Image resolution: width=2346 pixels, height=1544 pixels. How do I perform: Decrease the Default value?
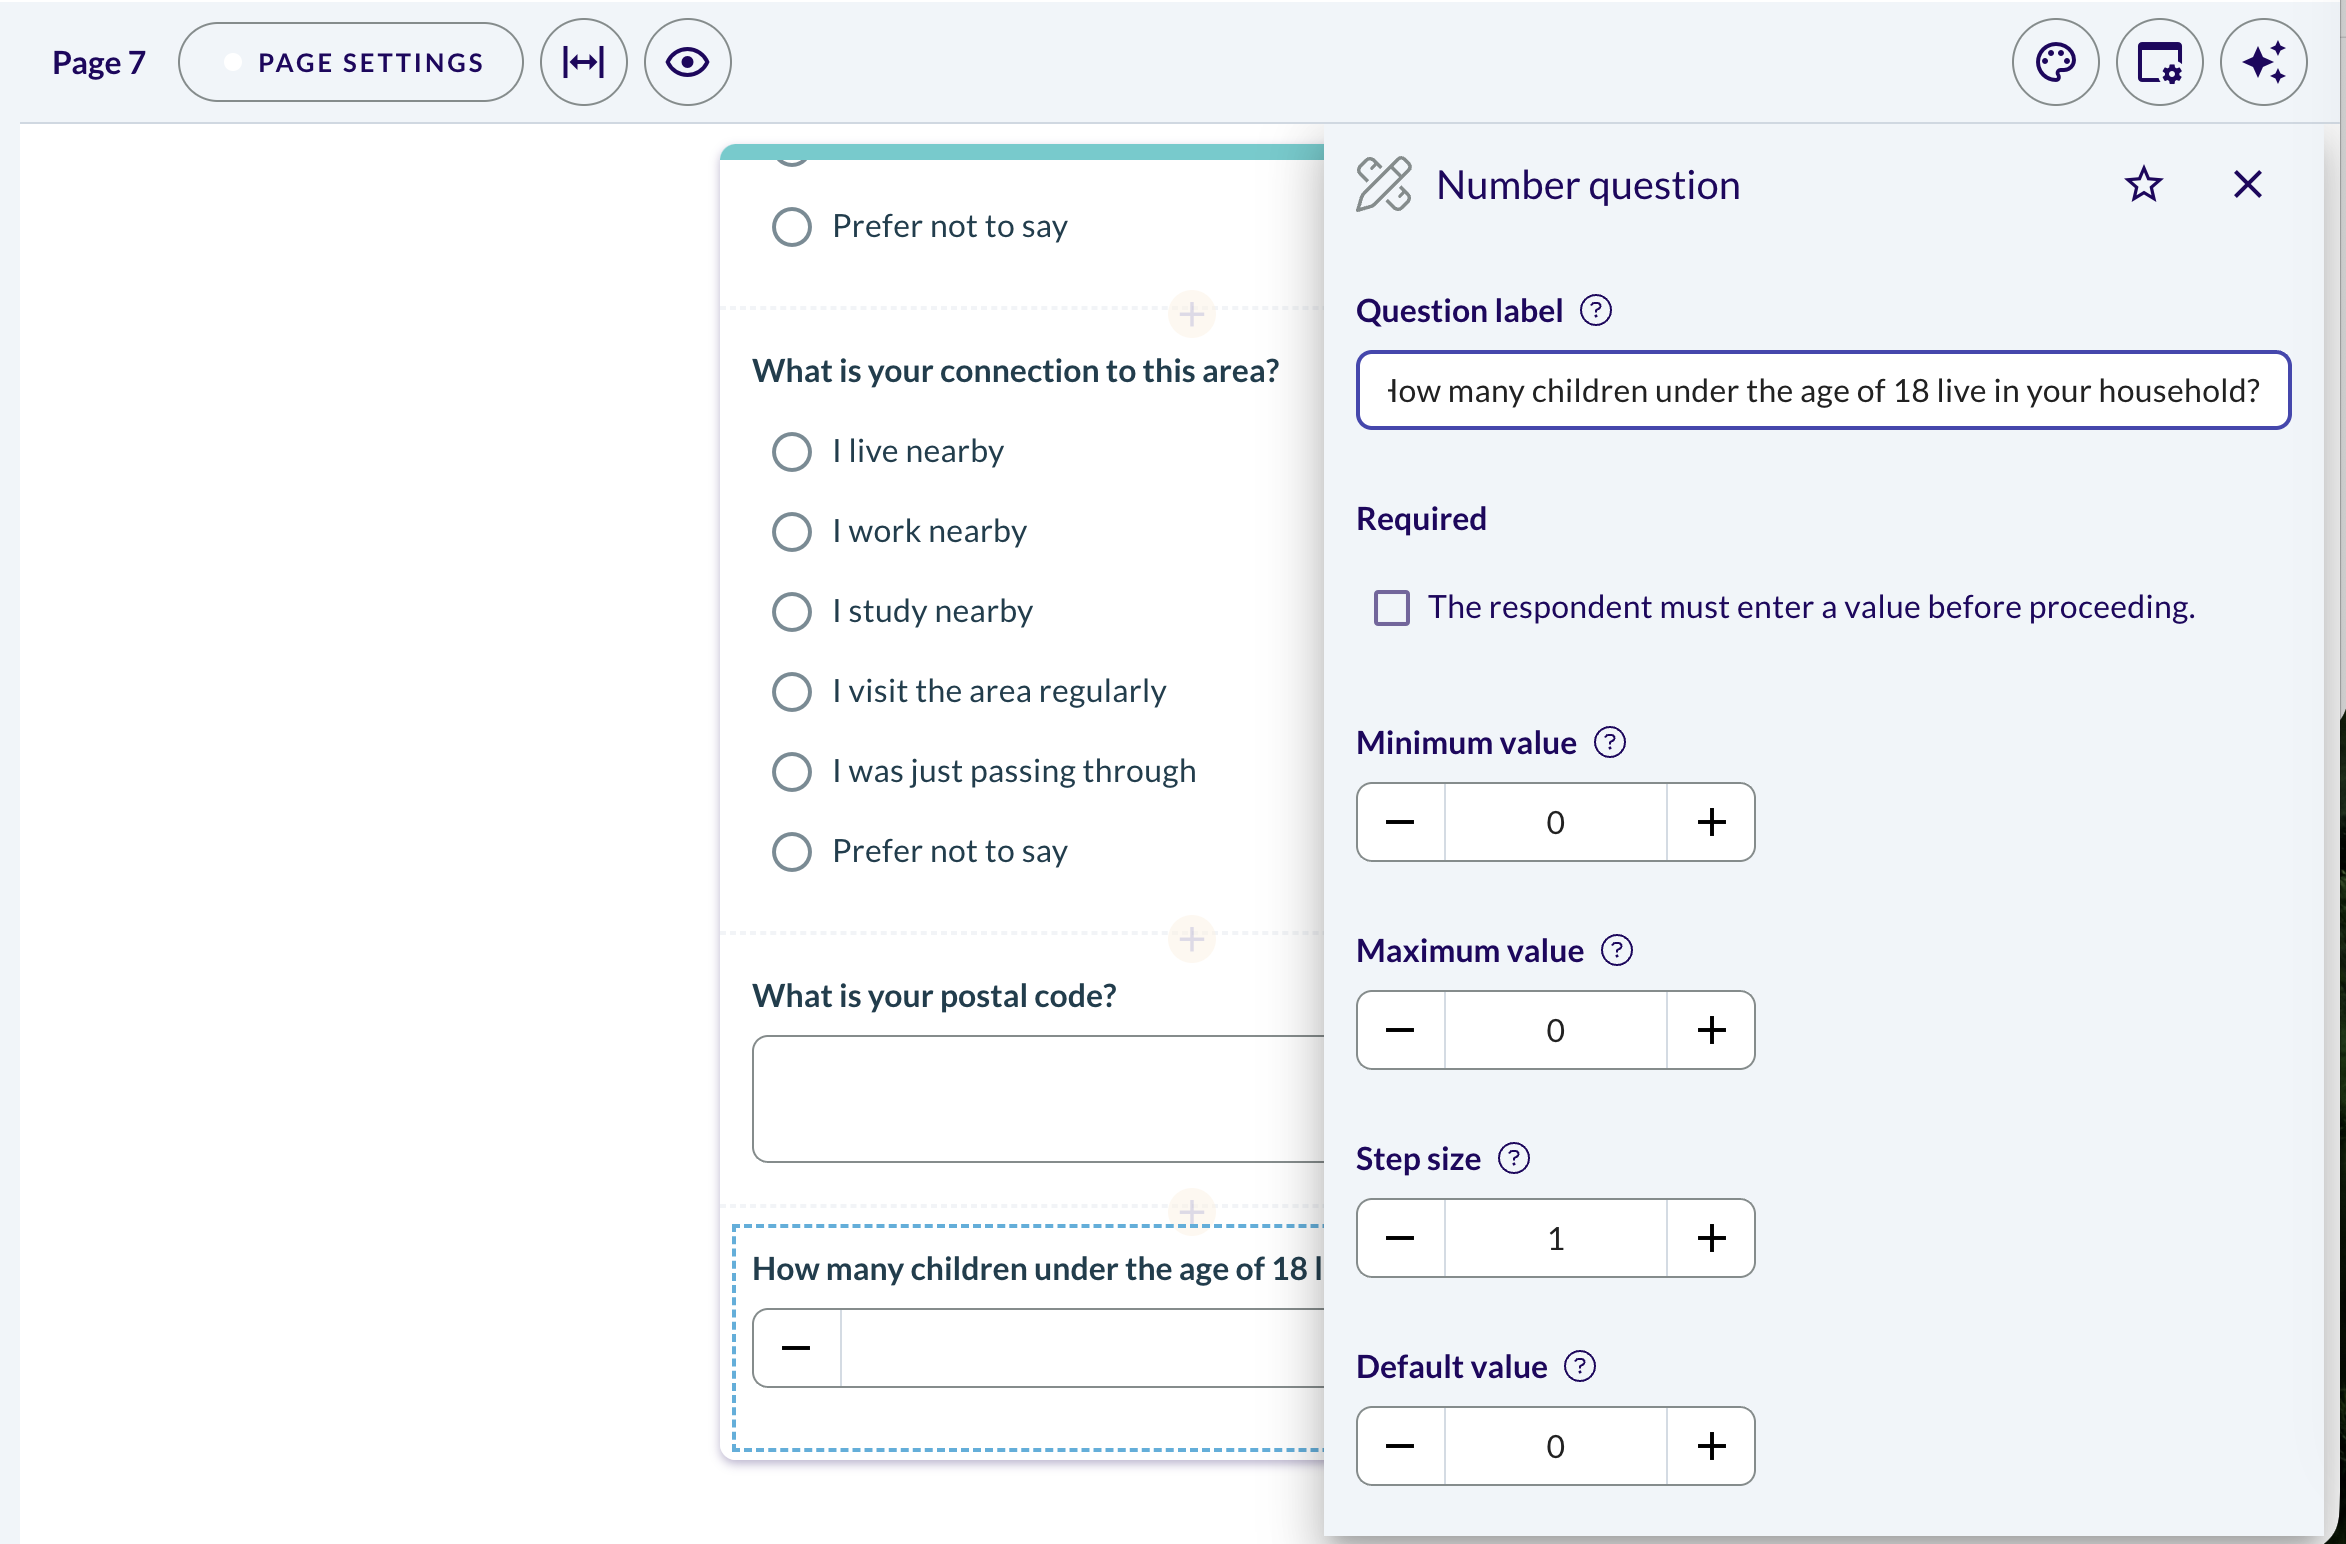click(x=1400, y=1446)
